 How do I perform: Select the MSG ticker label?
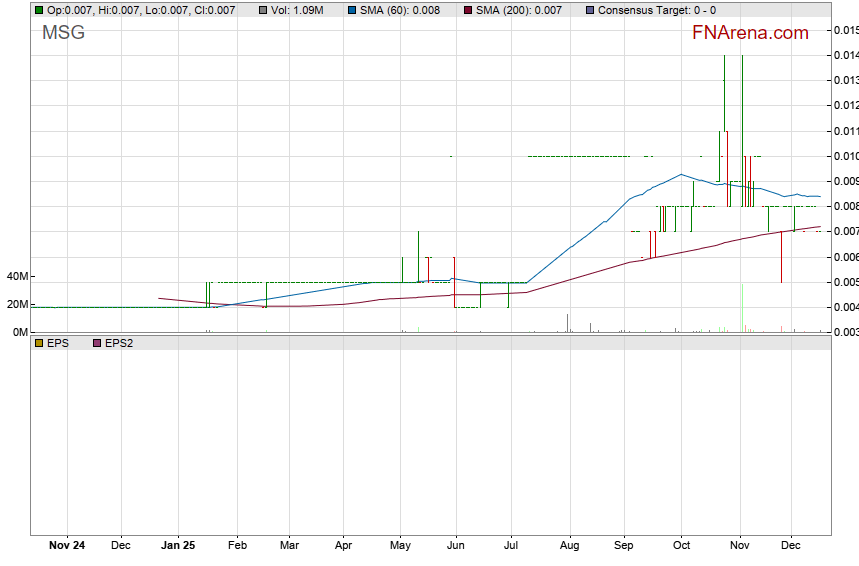point(63,33)
